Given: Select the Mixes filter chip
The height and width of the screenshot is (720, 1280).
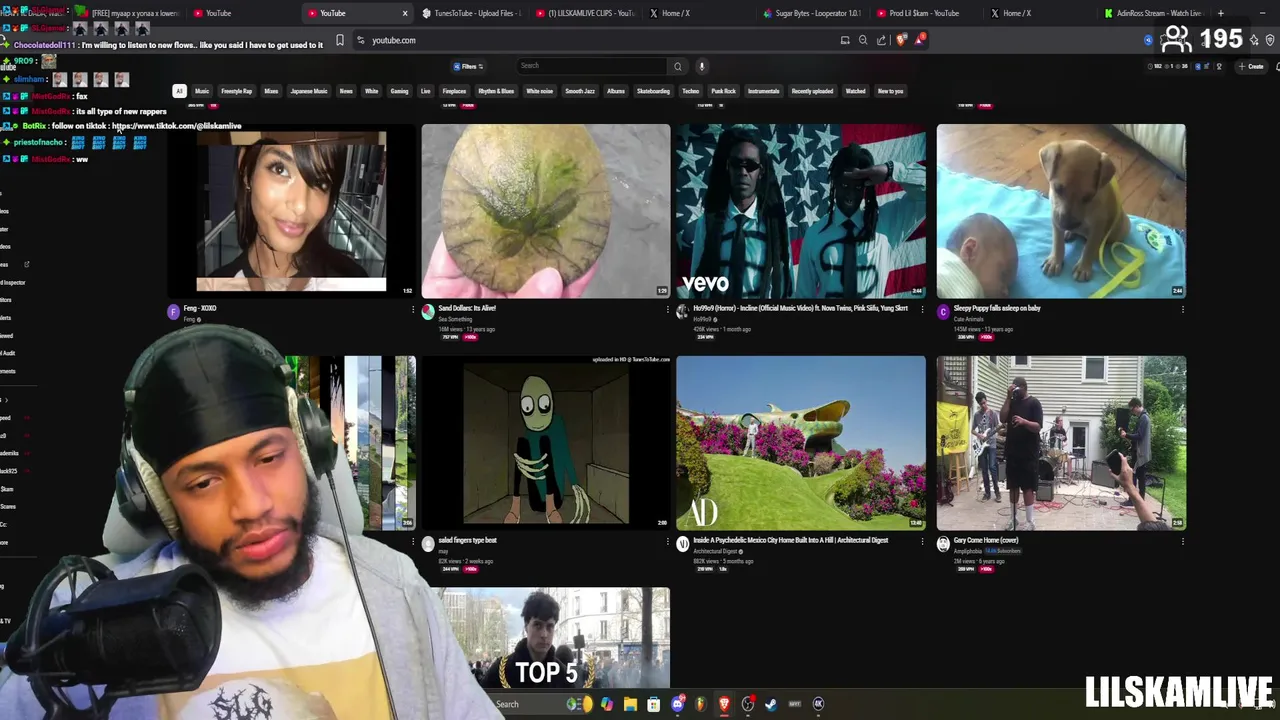Looking at the screenshot, I should coord(271,91).
